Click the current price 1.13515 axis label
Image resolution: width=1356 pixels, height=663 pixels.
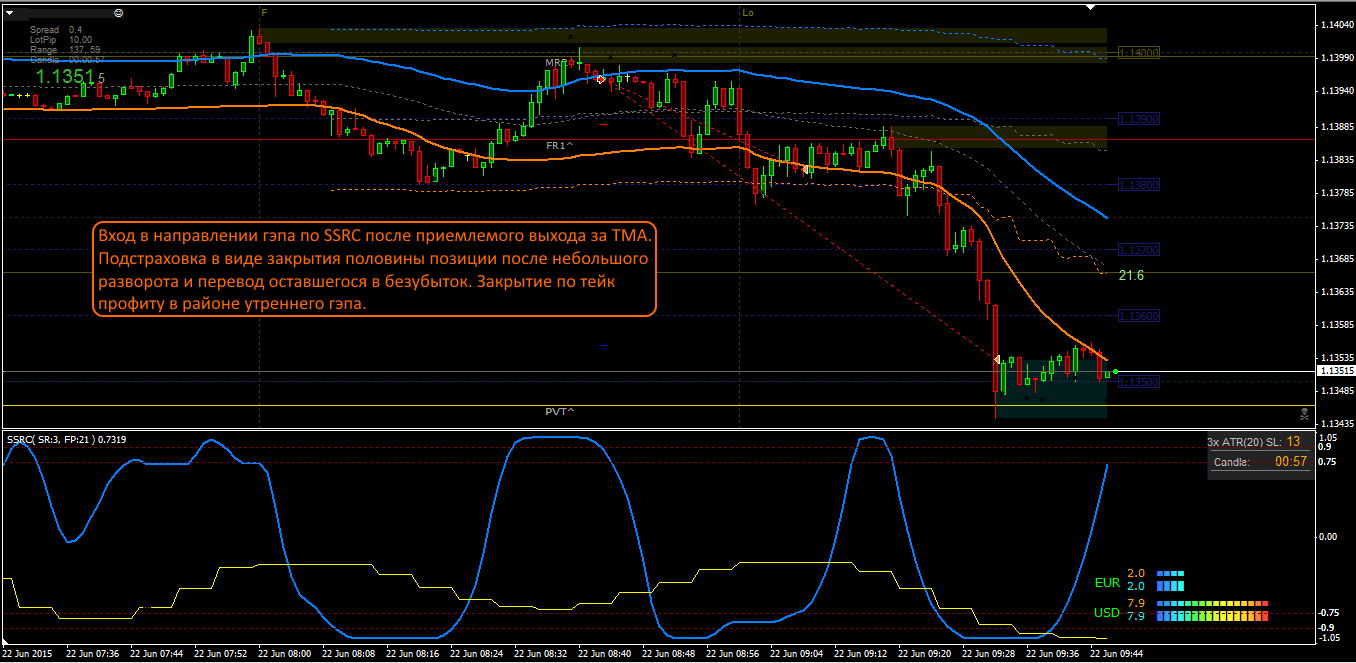click(1336, 371)
